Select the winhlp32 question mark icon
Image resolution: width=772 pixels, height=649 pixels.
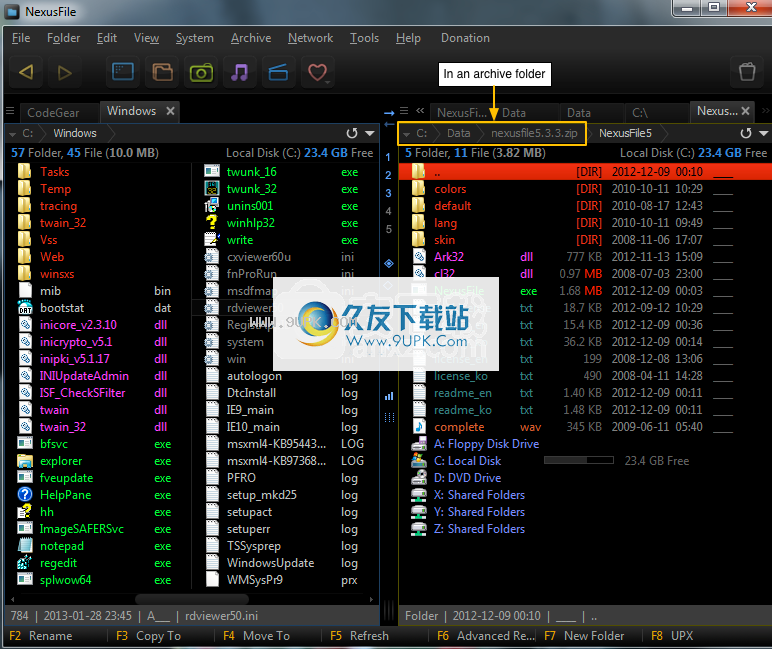[212, 223]
